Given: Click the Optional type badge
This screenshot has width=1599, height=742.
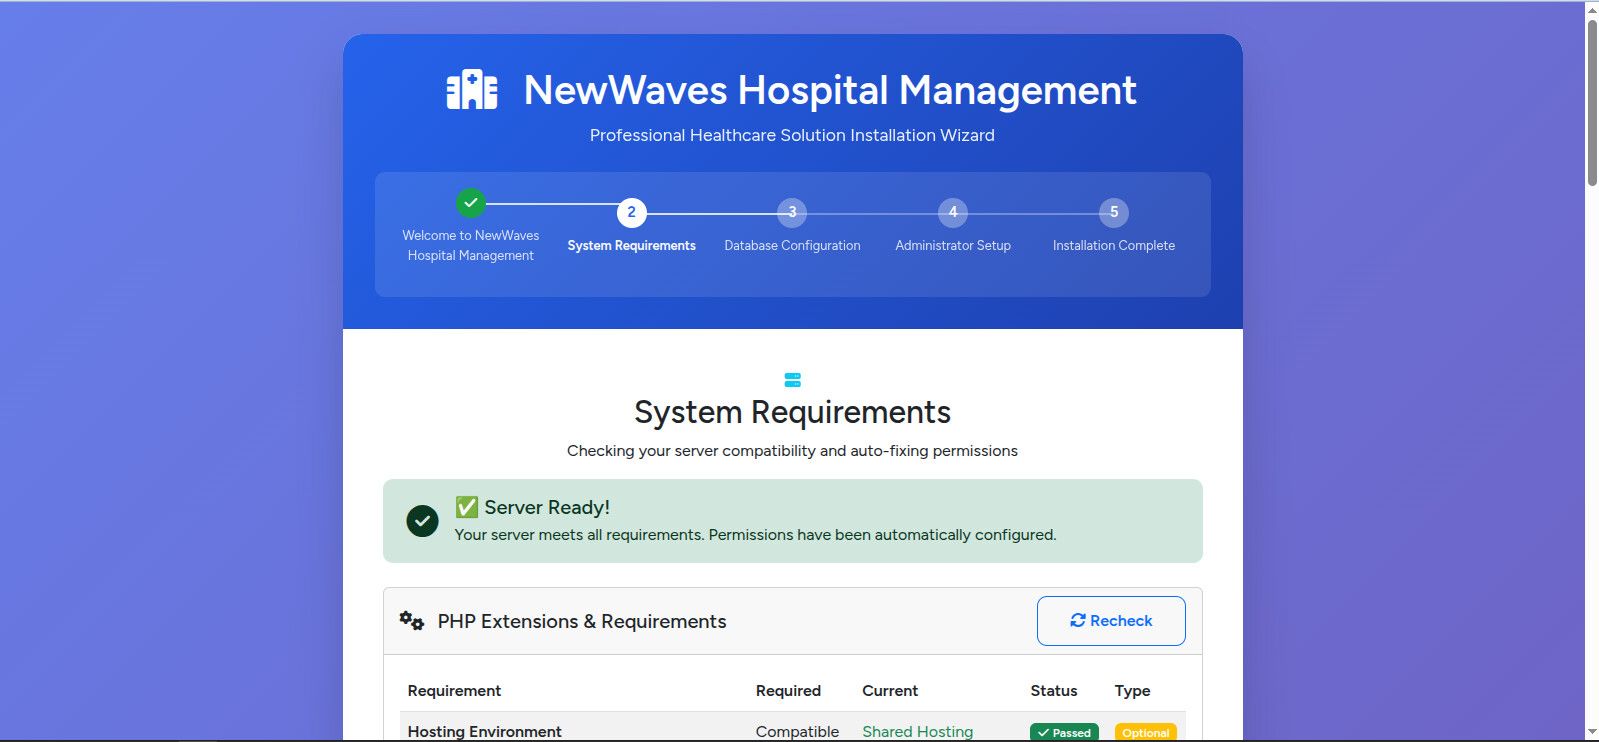Looking at the screenshot, I should pyautogui.click(x=1145, y=732).
